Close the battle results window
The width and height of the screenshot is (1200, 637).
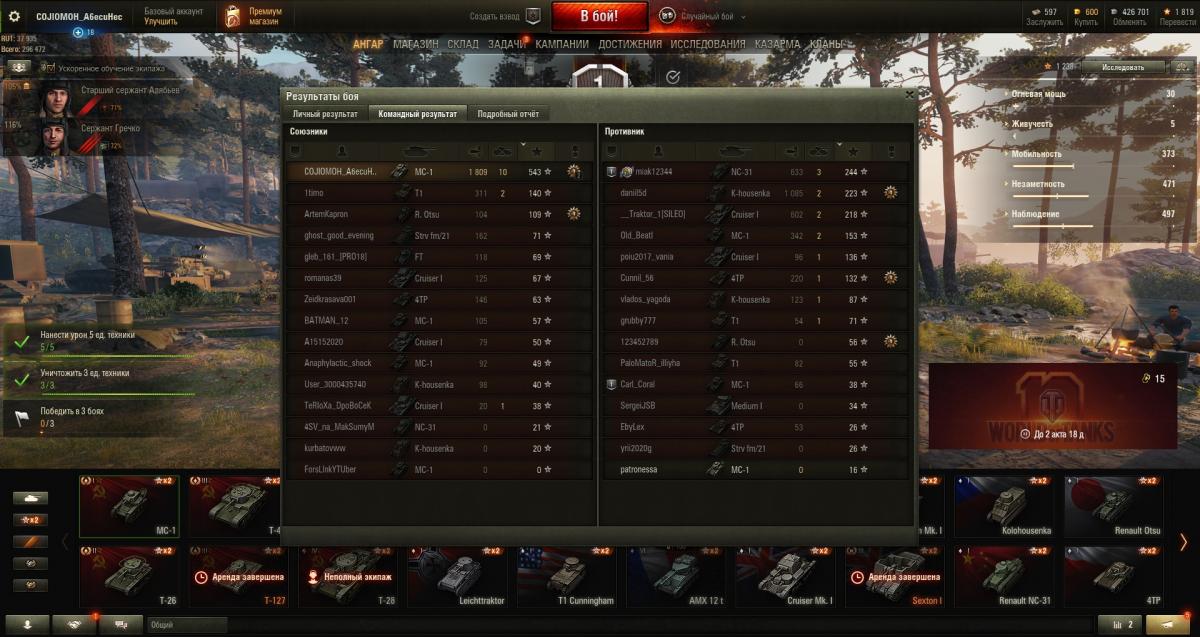click(x=909, y=95)
